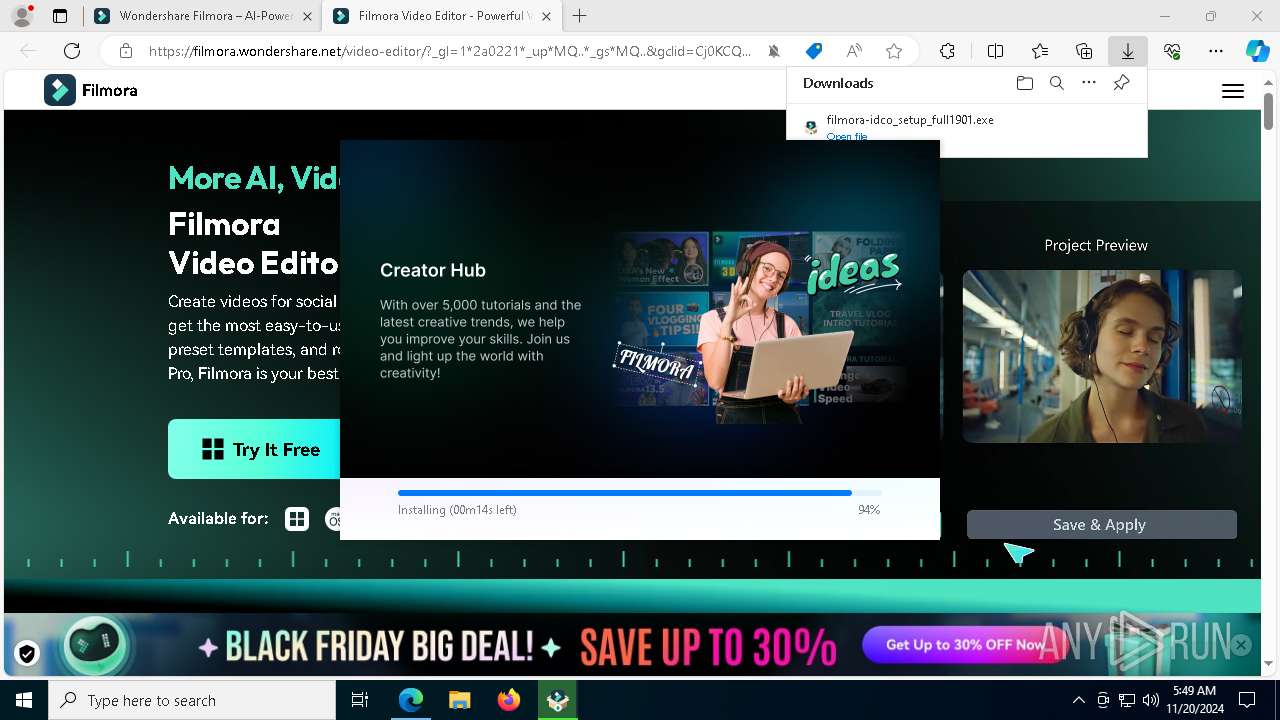The height and width of the screenshot is (720, 1280).
Task: Open the notification center icon
Action: click(x=1247, y=700)
